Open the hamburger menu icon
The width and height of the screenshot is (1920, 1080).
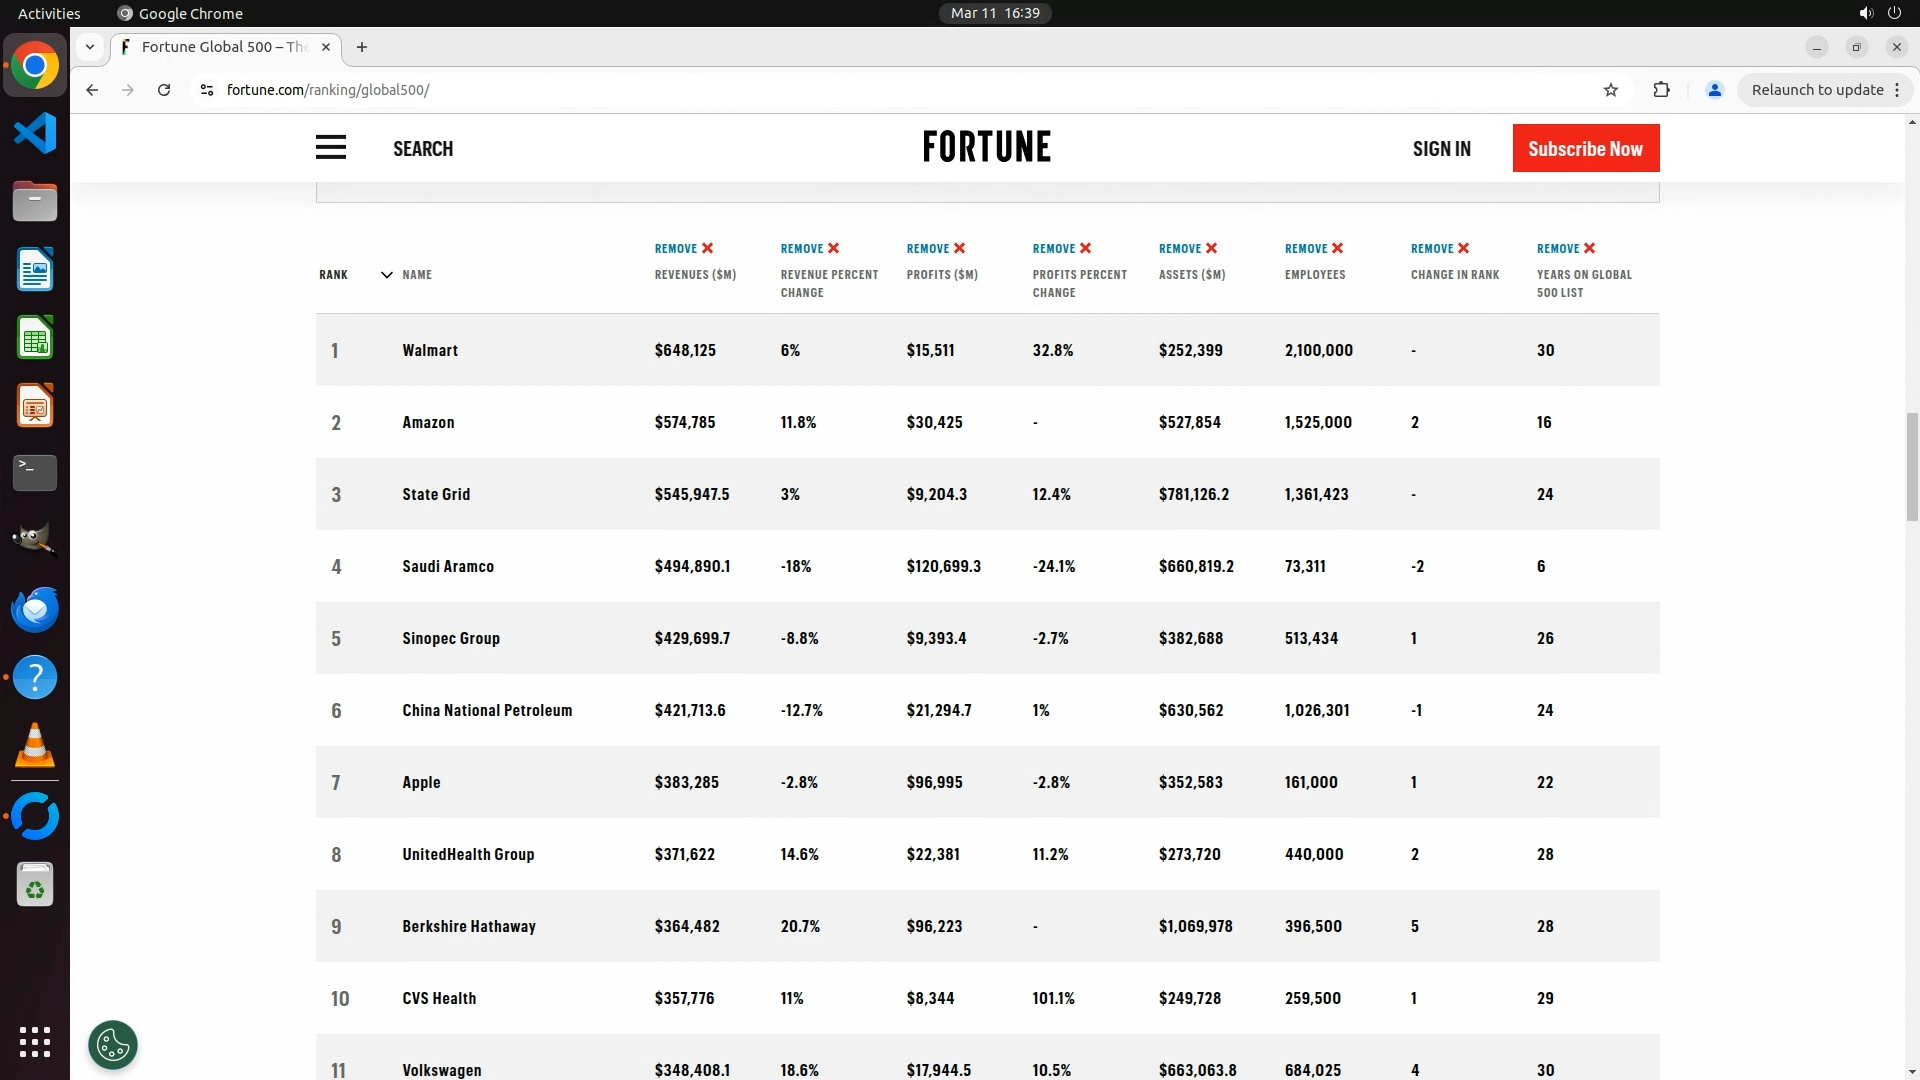331,148
